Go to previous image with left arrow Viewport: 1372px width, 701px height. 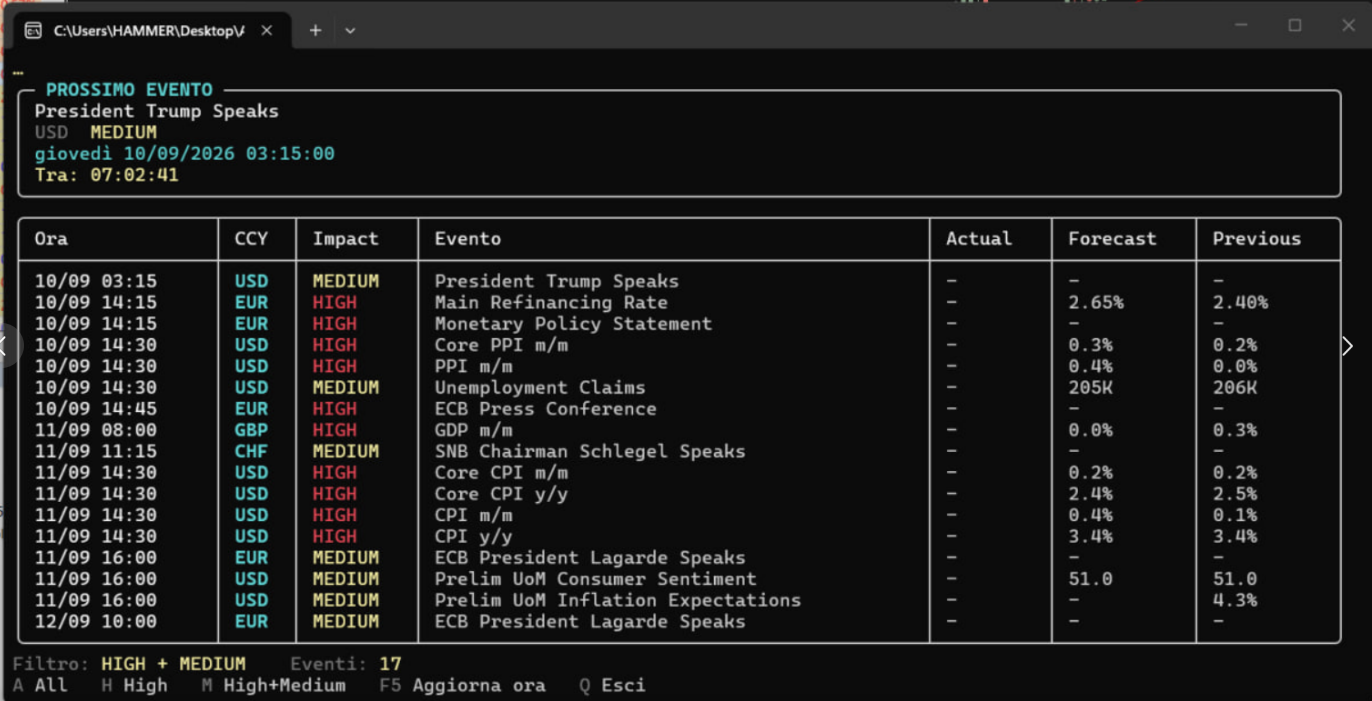[x=5, y=346]
